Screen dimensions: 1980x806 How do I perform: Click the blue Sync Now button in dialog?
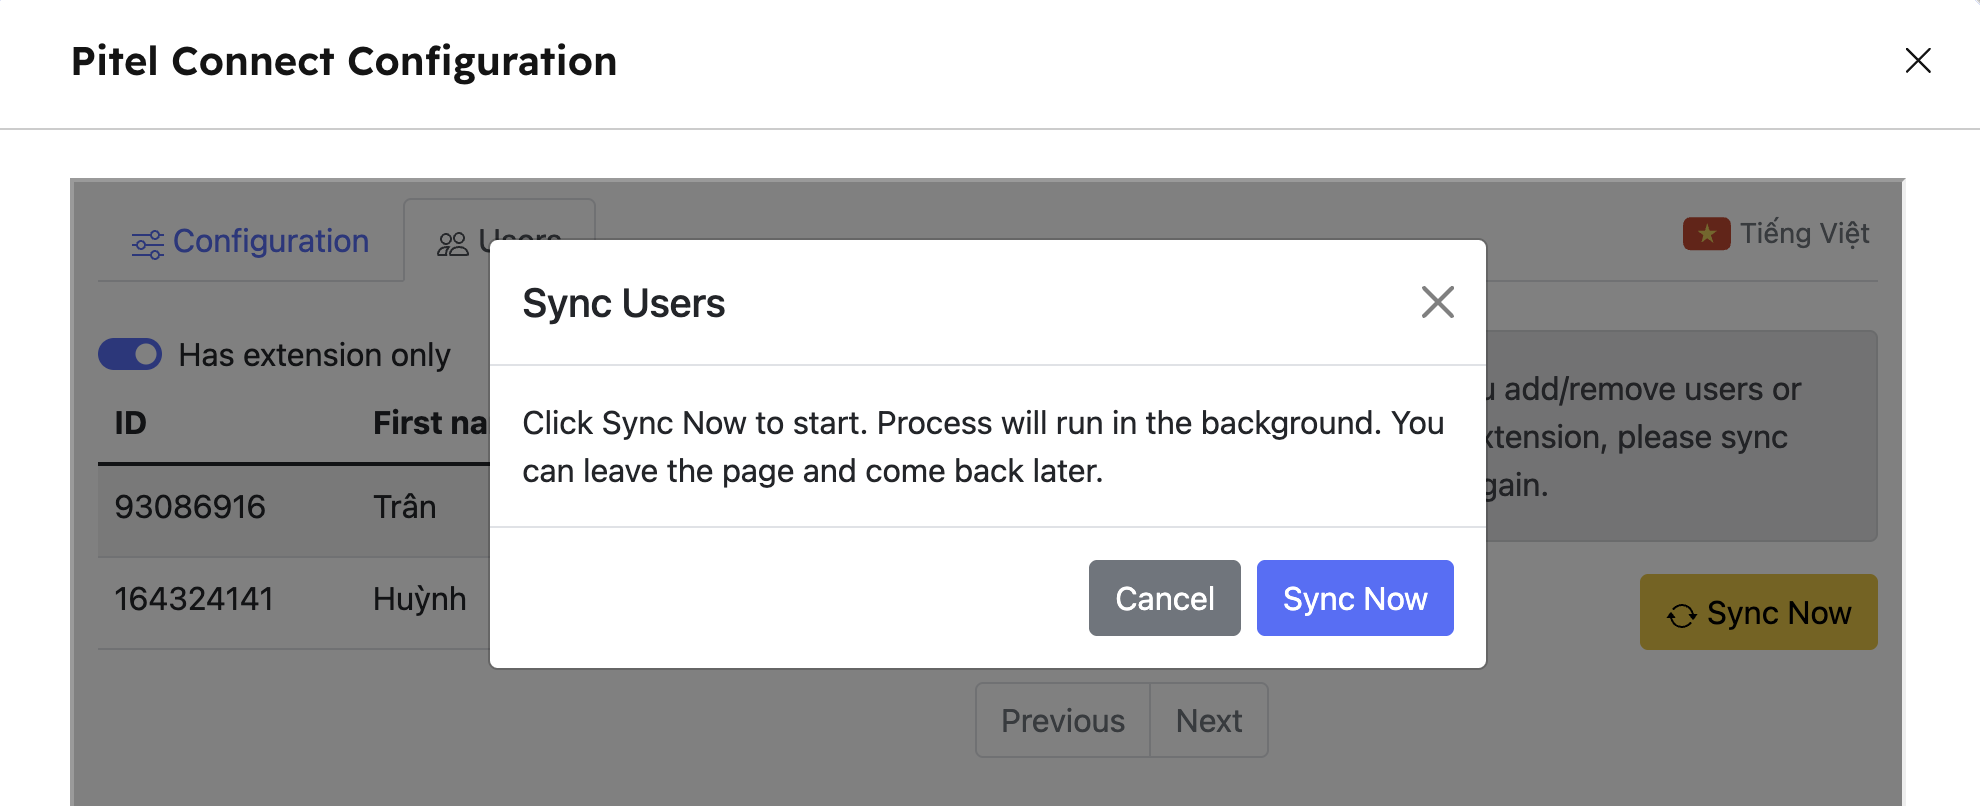1355,598
